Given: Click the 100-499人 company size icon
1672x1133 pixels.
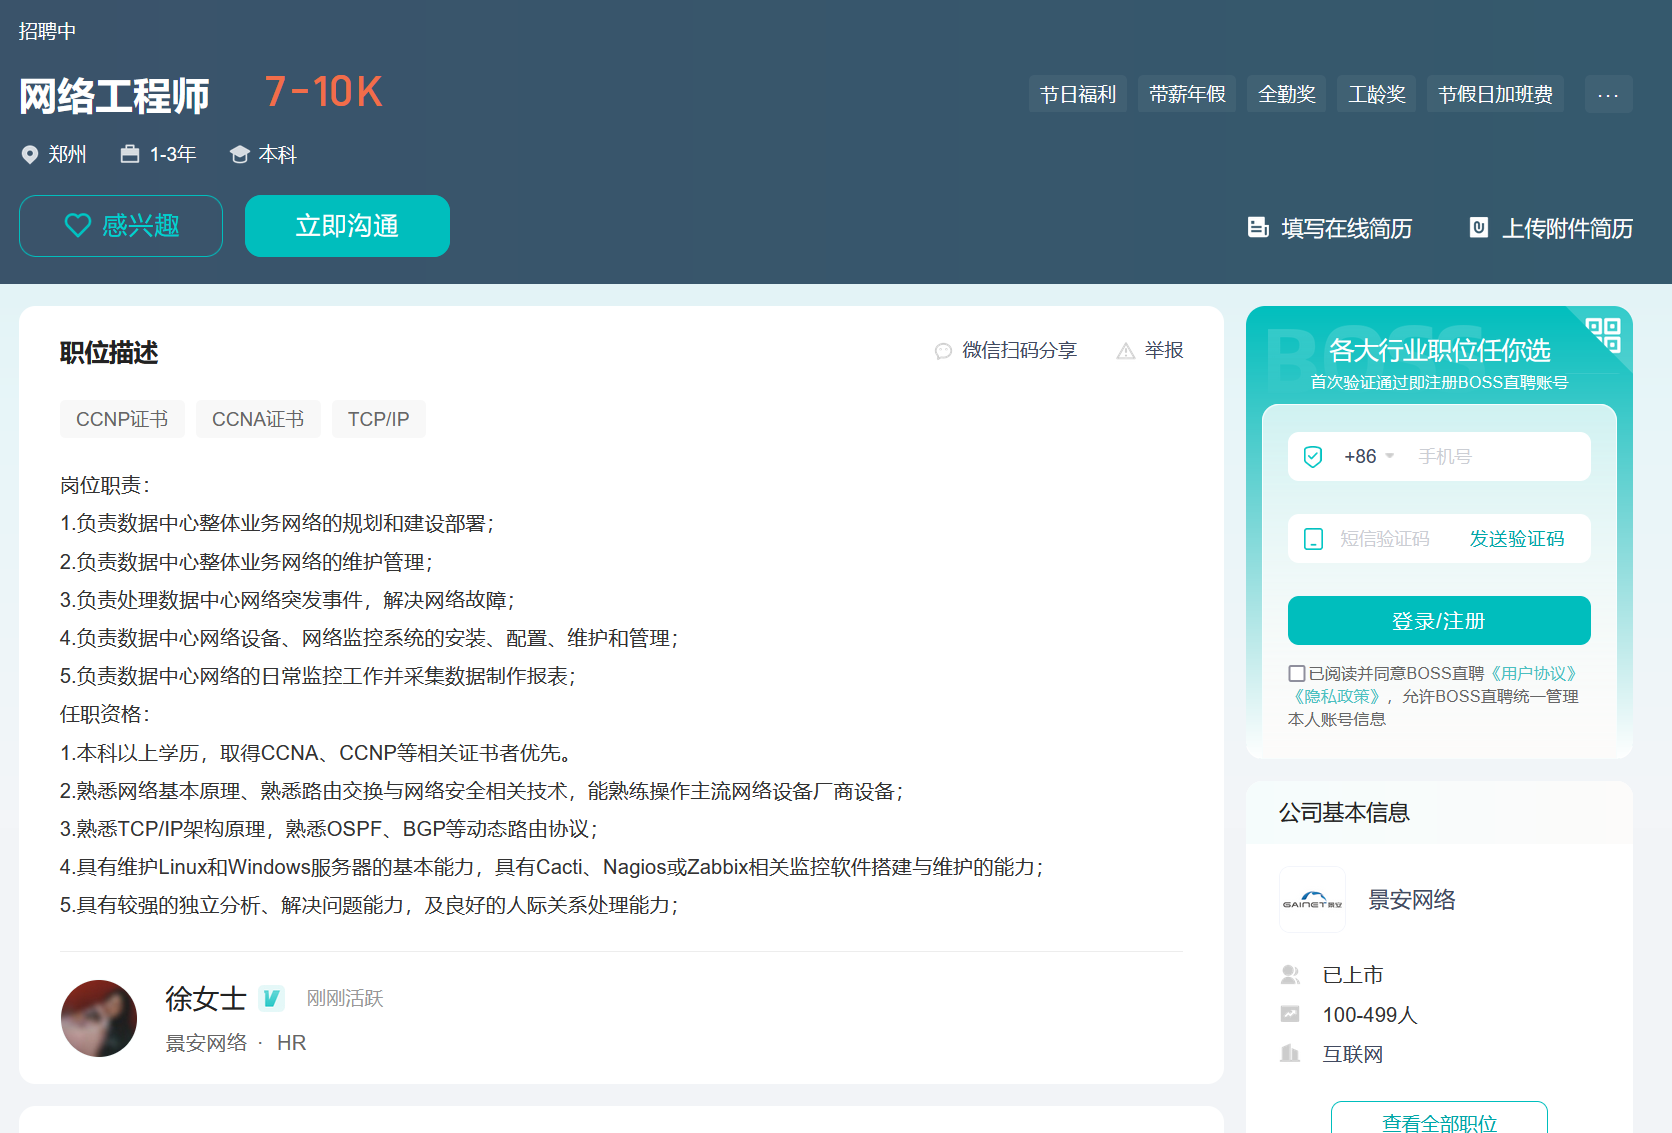Looking at the screenshot, I should click(x=1290, y=1015).
